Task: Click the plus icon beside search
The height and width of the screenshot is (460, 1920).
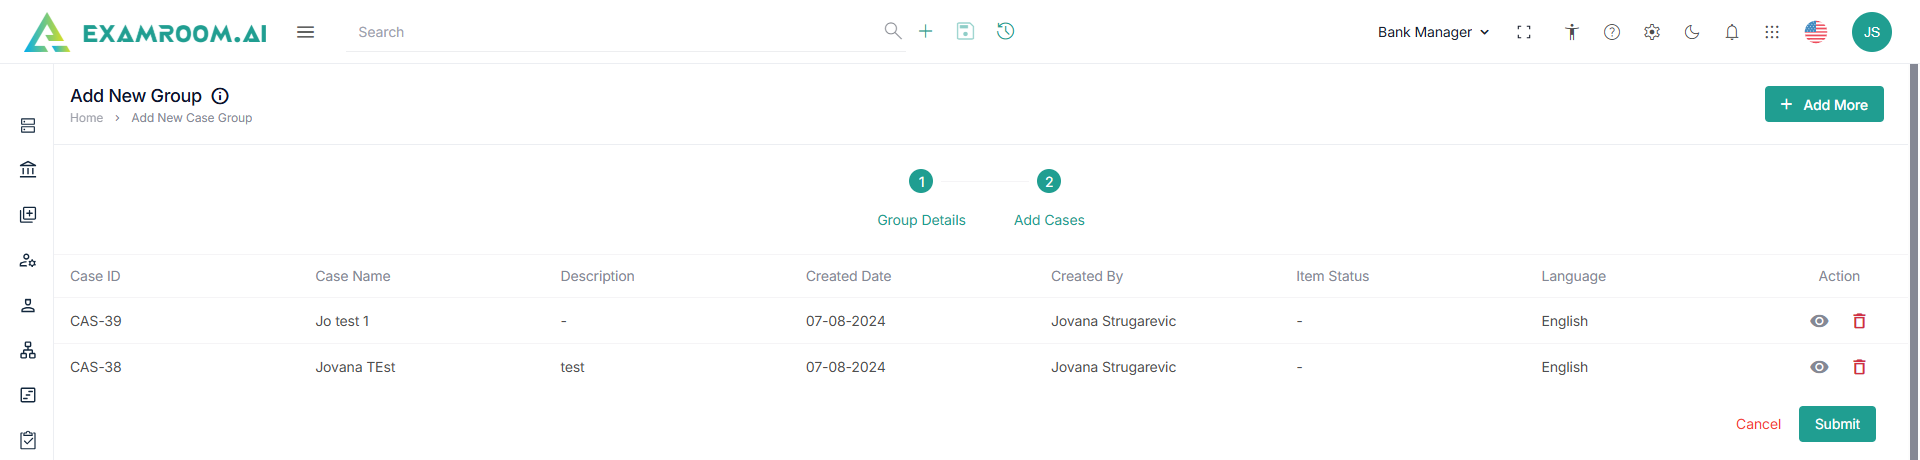Action: pyautogui.click(x=926, y=32)
